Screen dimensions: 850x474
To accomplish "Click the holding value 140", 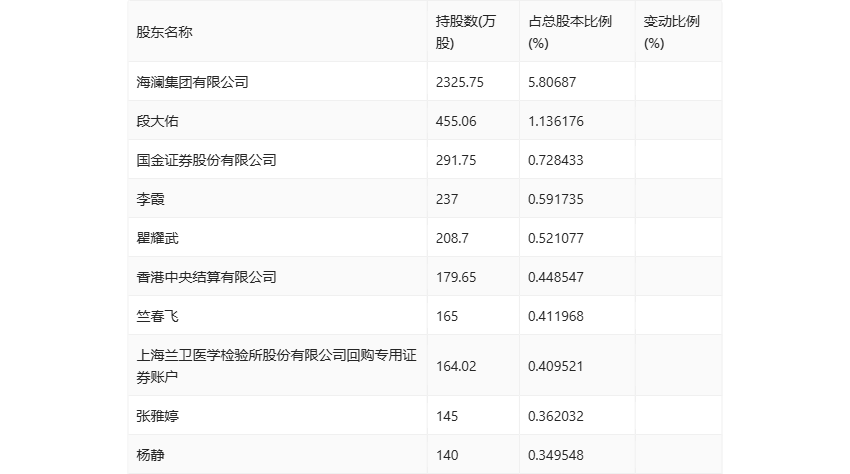I will [x=447, y=455].
